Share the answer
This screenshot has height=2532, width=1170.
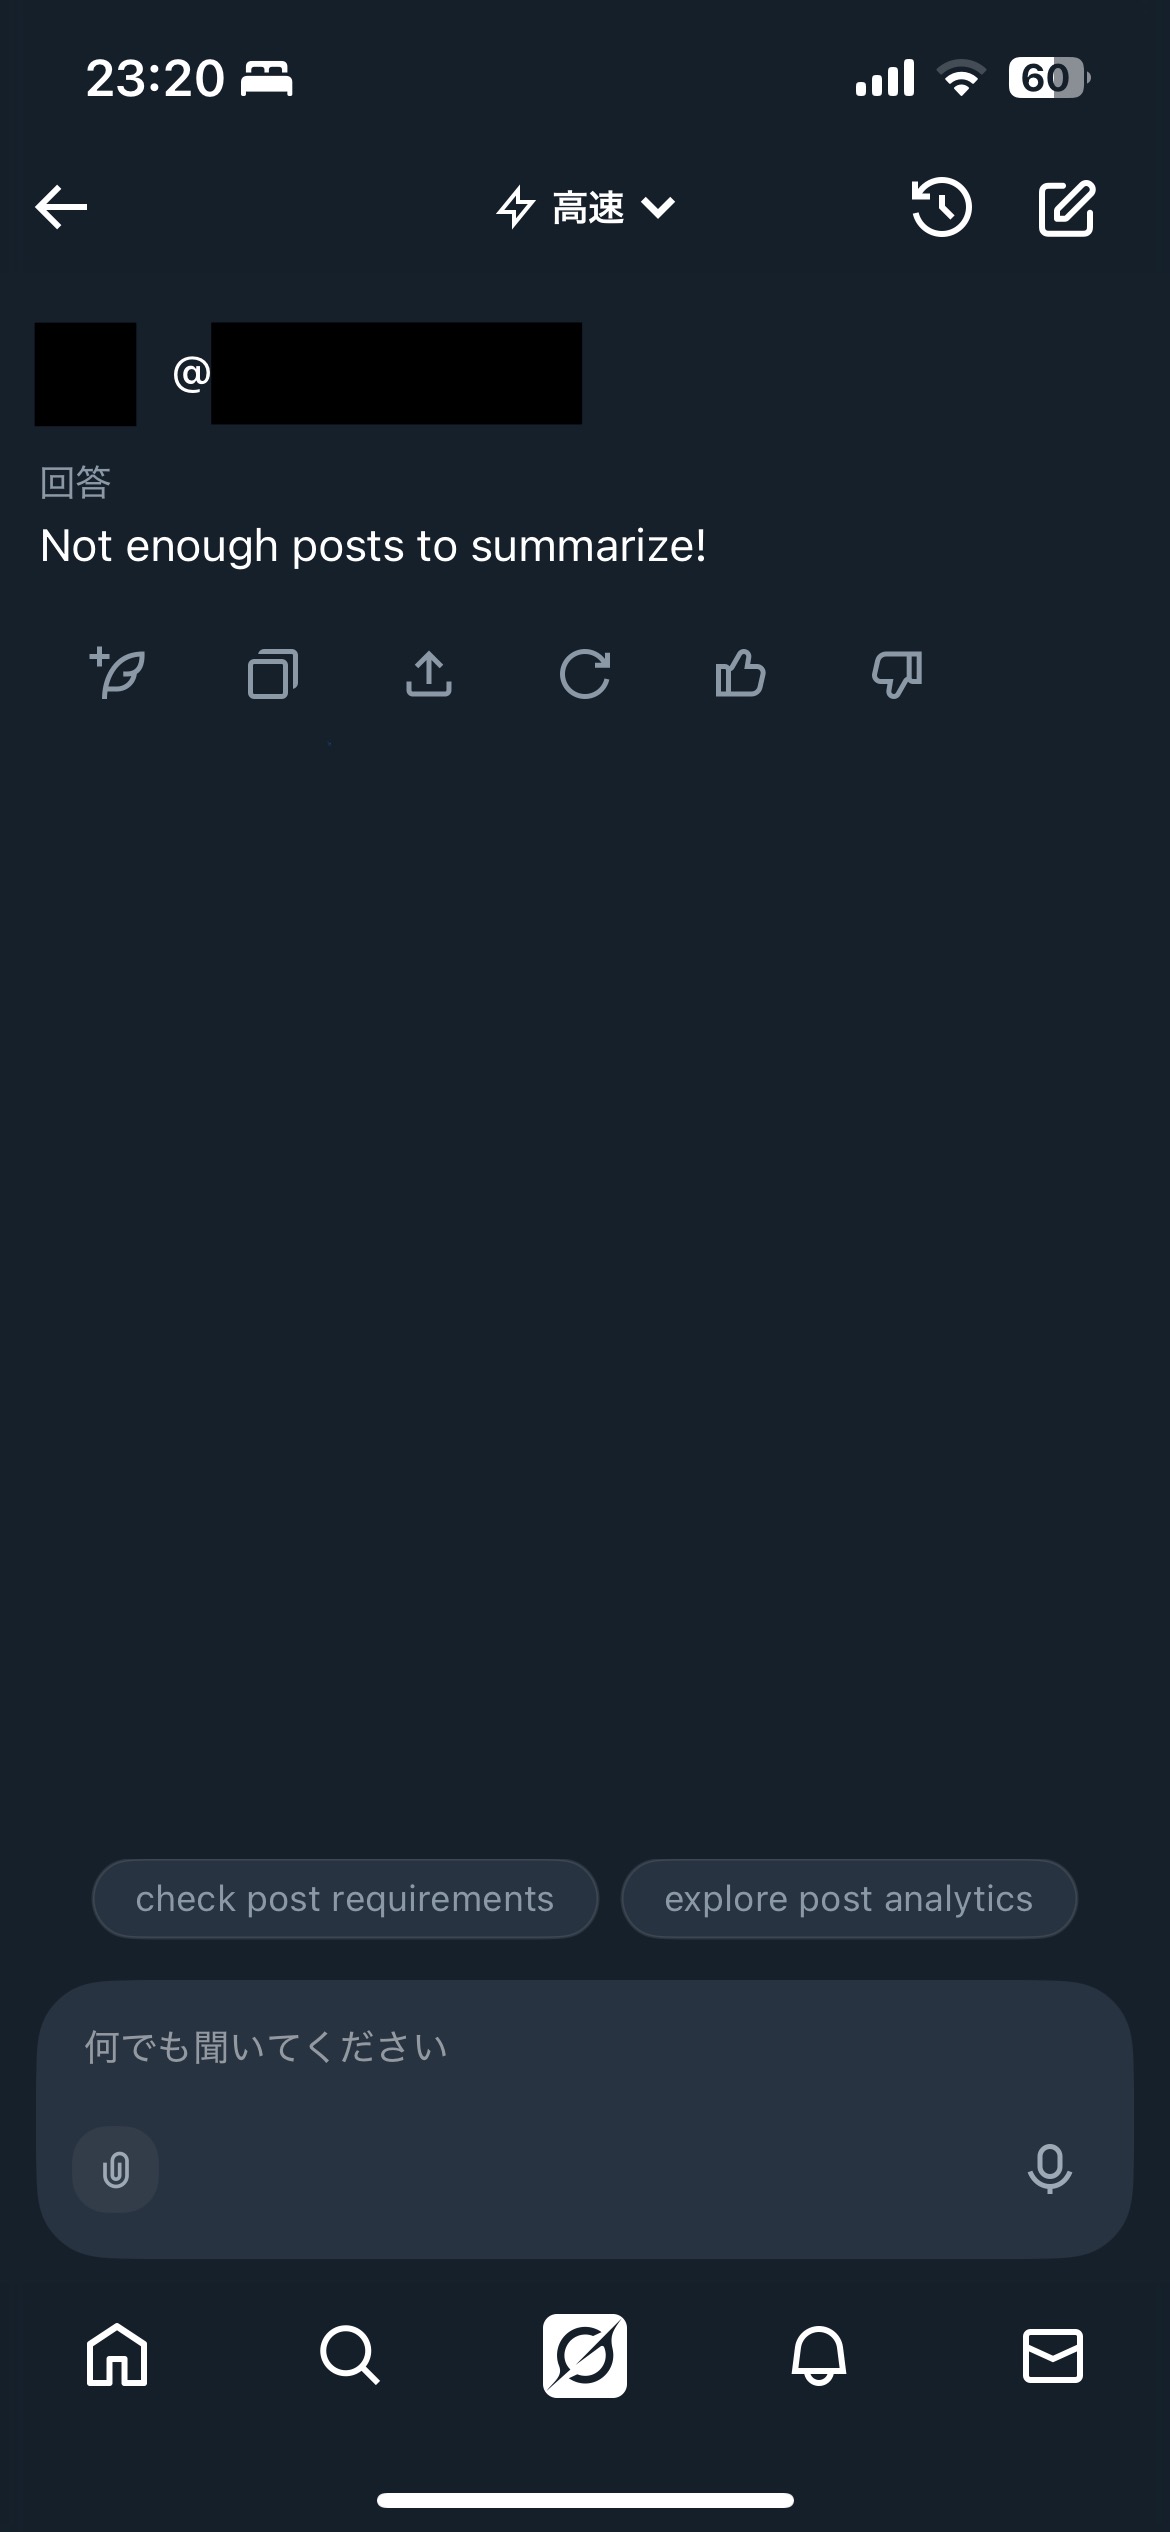click(x=429, y=673)
